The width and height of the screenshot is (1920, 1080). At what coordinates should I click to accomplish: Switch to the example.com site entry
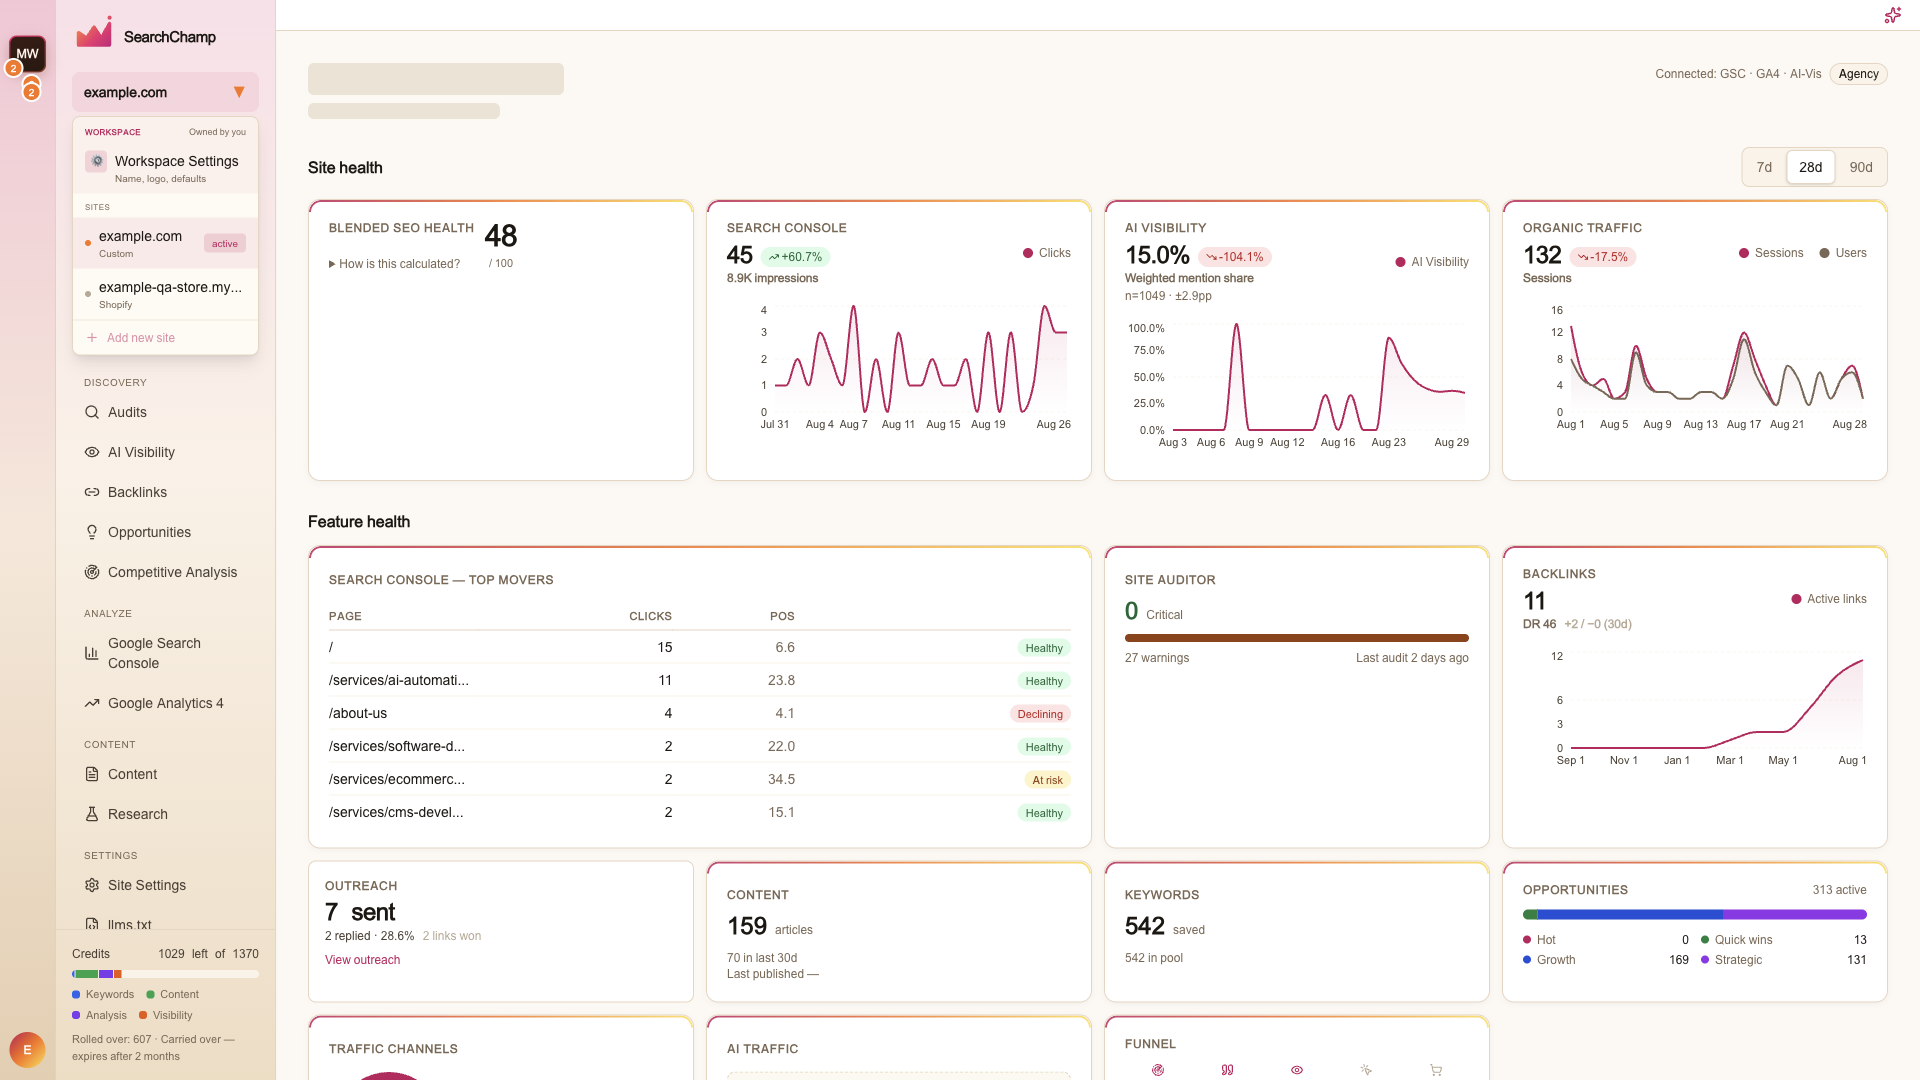[x=165, y=244]
